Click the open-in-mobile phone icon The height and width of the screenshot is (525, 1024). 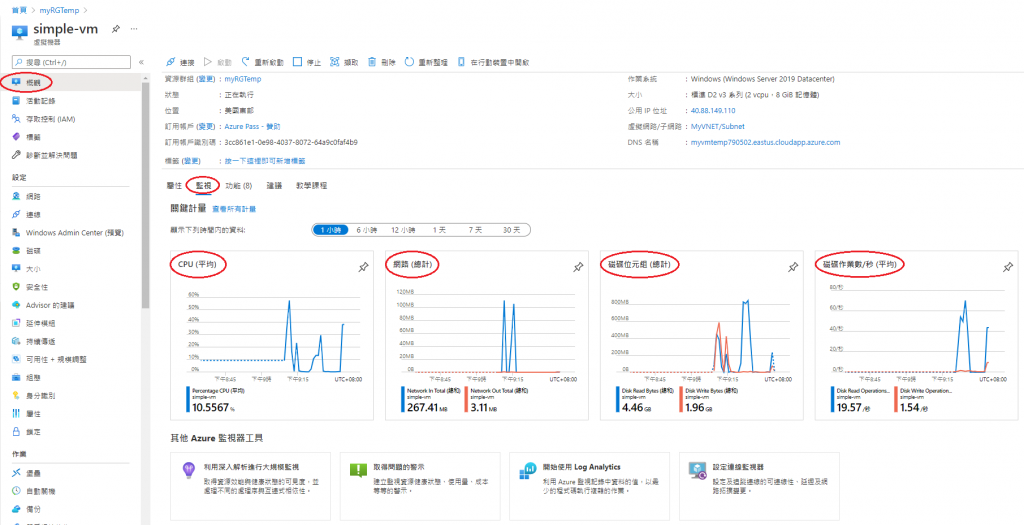tap(461, 62)
